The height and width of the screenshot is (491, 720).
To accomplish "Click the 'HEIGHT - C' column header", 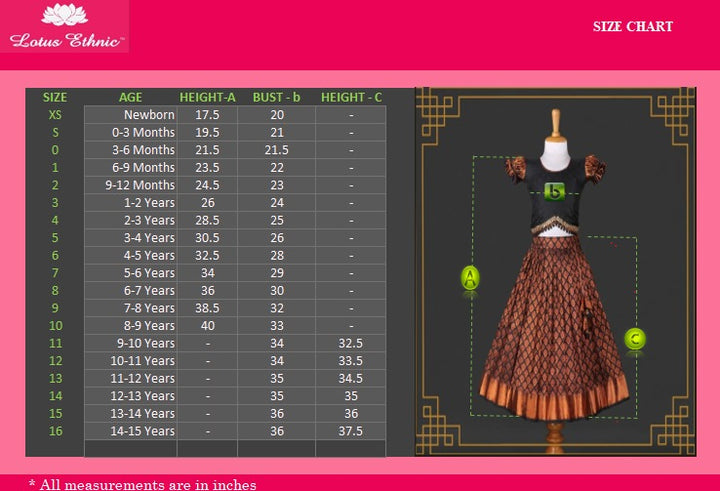I will point(351,97).
